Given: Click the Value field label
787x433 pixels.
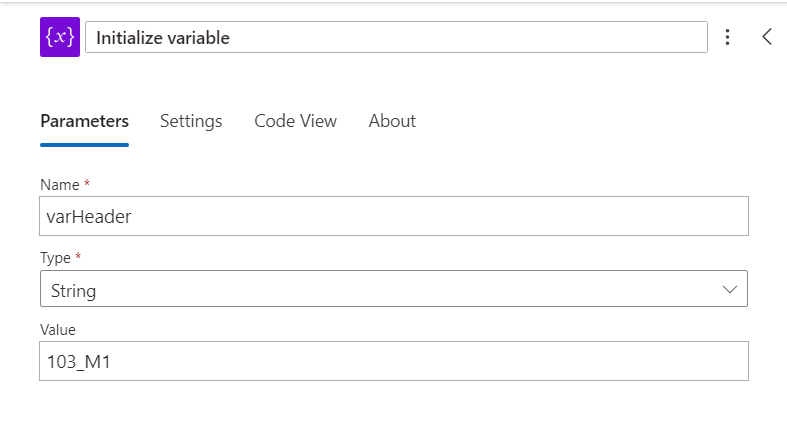Looking at the screenshot, I should (x=58, y=330).
